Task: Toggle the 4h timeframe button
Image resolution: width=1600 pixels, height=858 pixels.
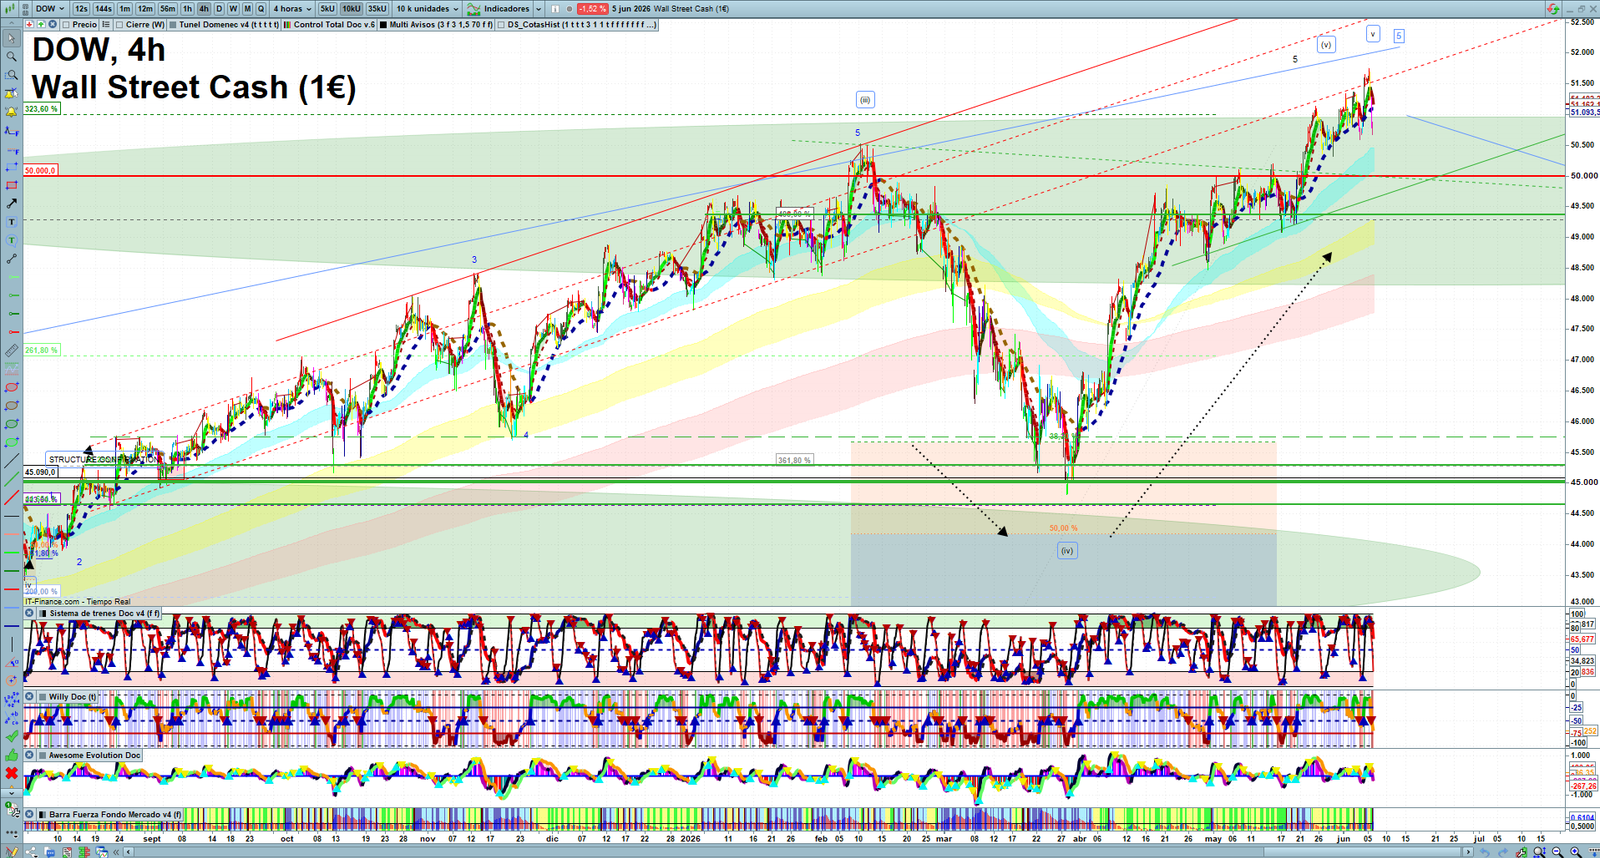Action: click(203, 8)
